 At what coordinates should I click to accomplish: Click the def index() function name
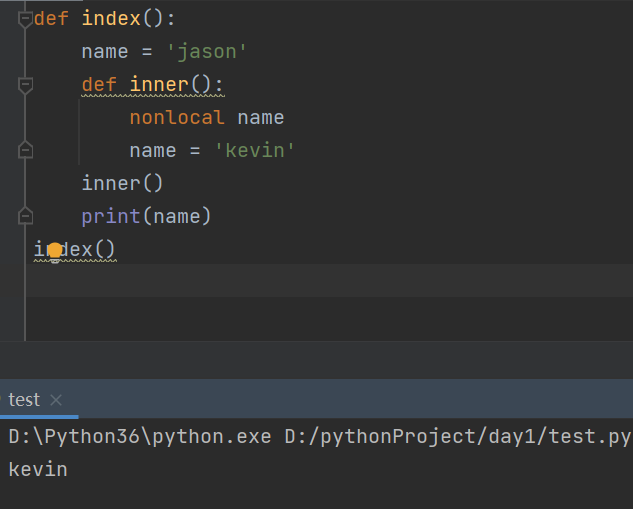pos(111,19)
